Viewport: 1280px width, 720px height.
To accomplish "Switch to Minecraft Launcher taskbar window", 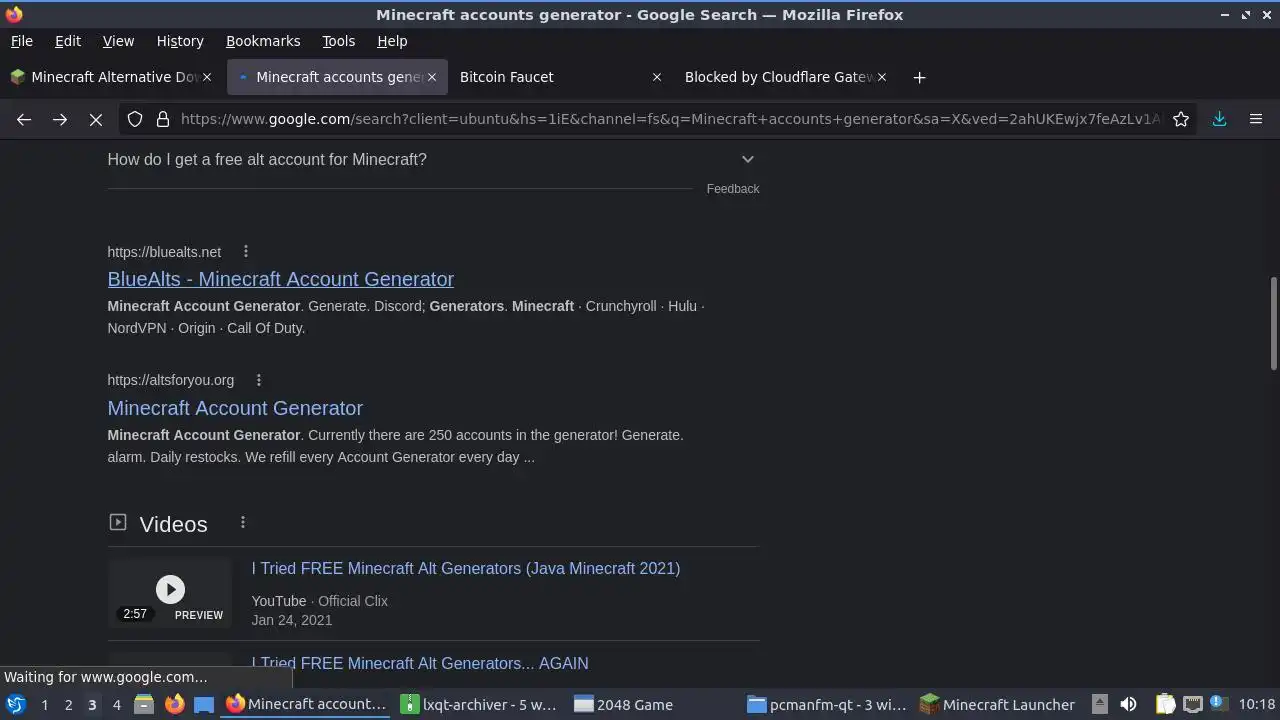I will click(999, 705).
